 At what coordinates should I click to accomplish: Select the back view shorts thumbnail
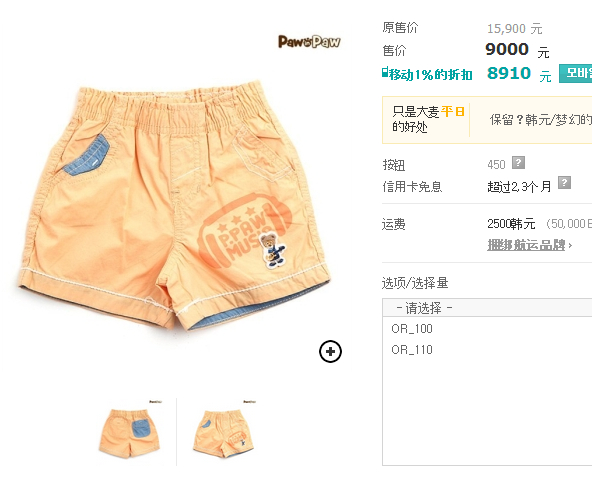[x=130, y=429]
